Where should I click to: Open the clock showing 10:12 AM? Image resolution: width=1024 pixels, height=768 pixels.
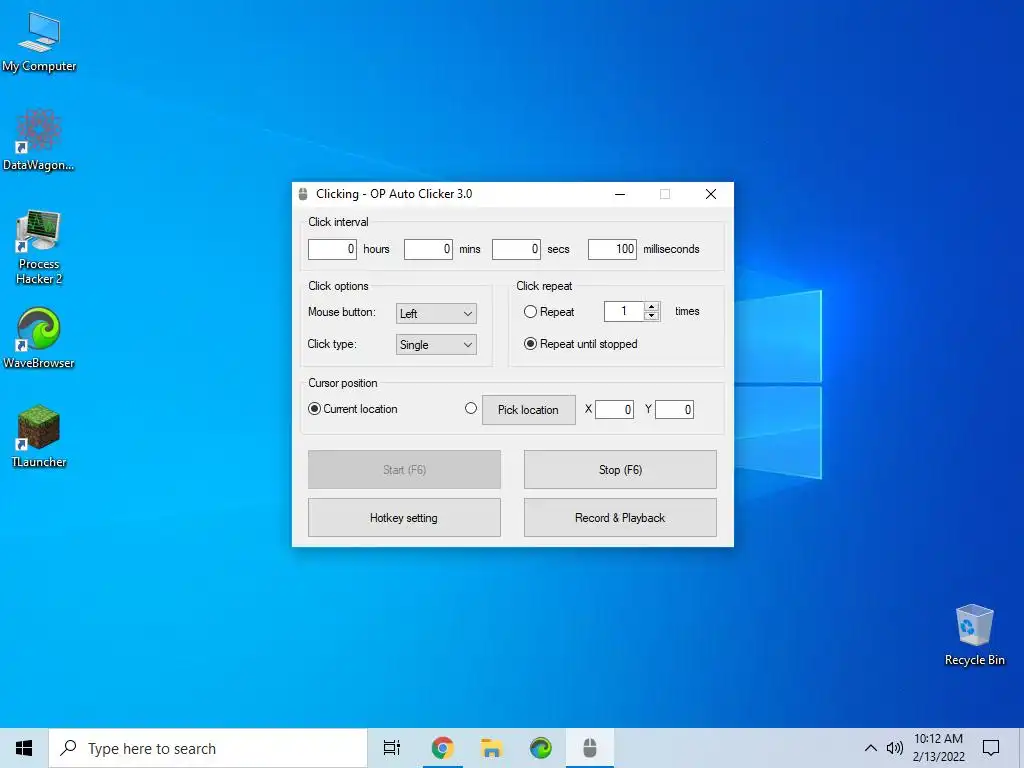(938, 748)
